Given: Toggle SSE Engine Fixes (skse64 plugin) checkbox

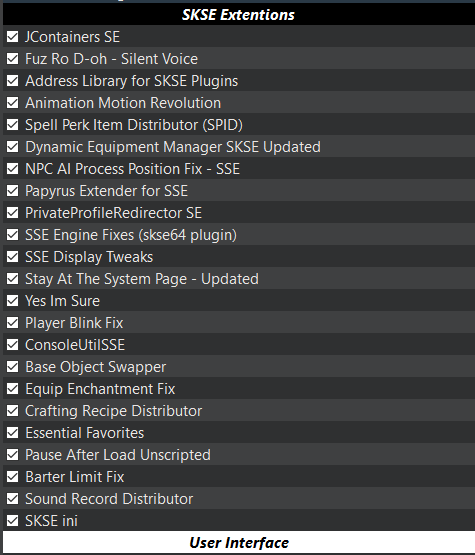Looking at the screenshot, I should (x=13, y=235).
